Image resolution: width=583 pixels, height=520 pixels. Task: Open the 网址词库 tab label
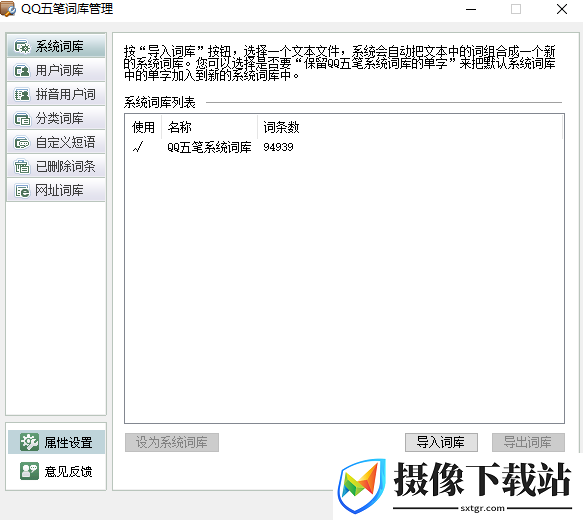click(59, 191)
